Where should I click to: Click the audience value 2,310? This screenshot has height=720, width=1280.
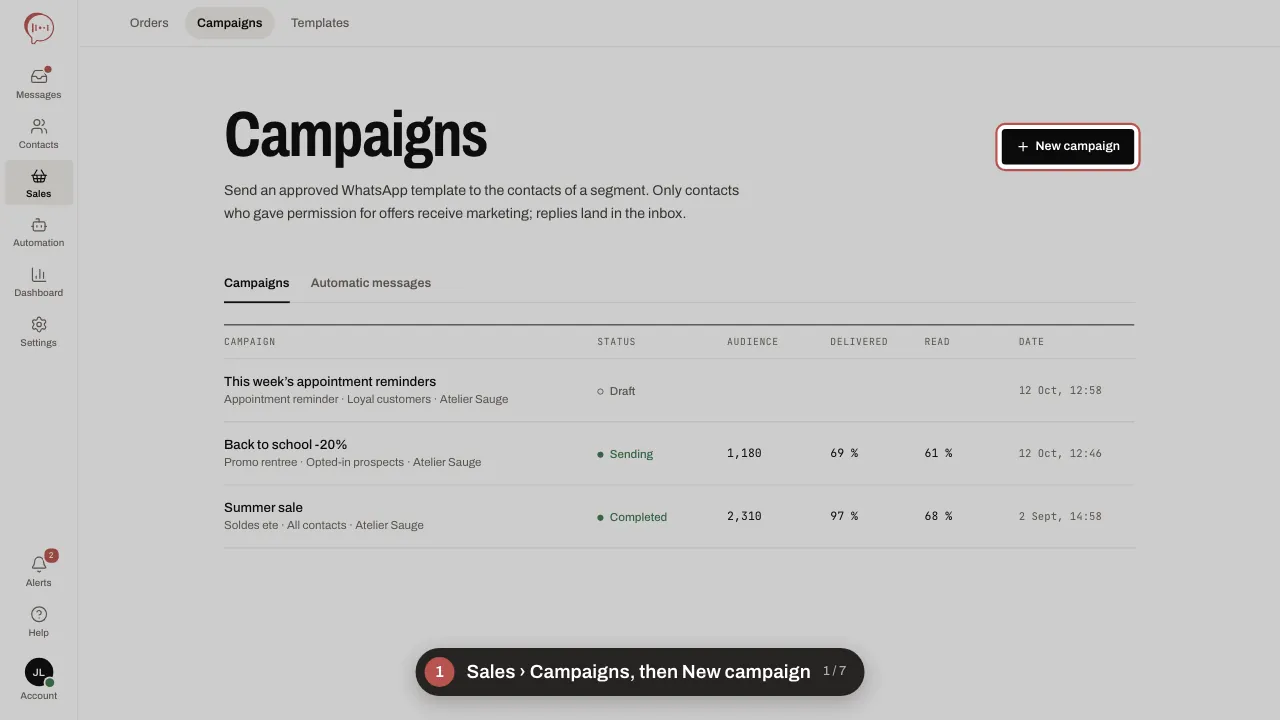(744, 516)
